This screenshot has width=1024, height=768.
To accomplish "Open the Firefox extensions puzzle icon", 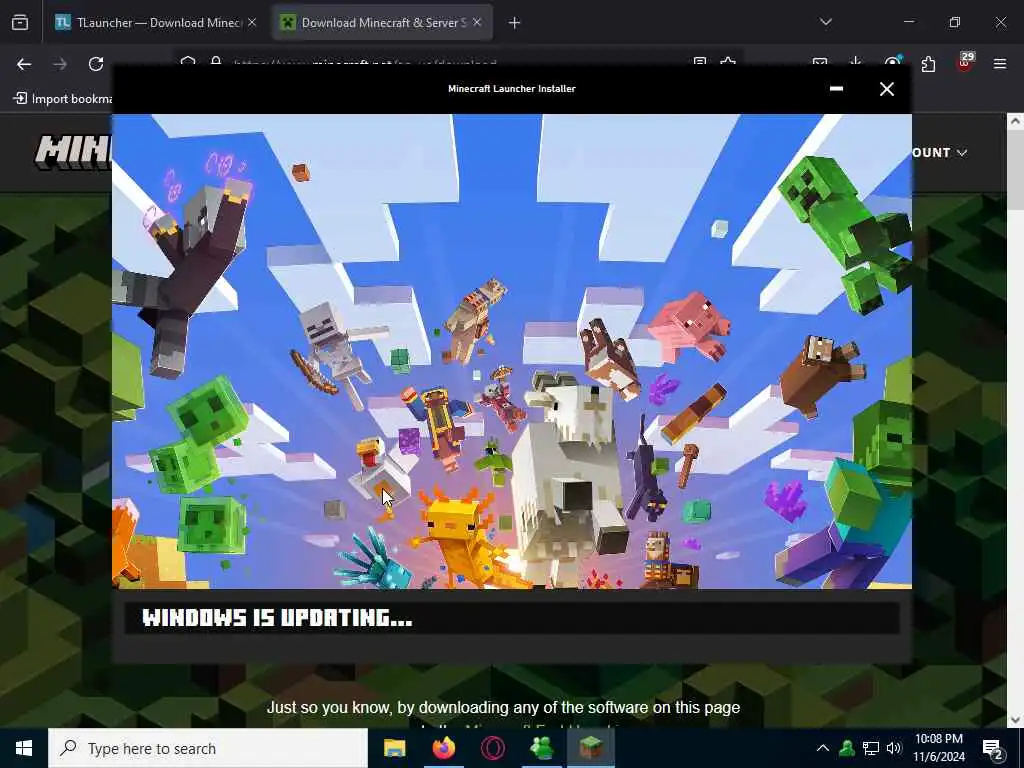I will pos(928,64).
